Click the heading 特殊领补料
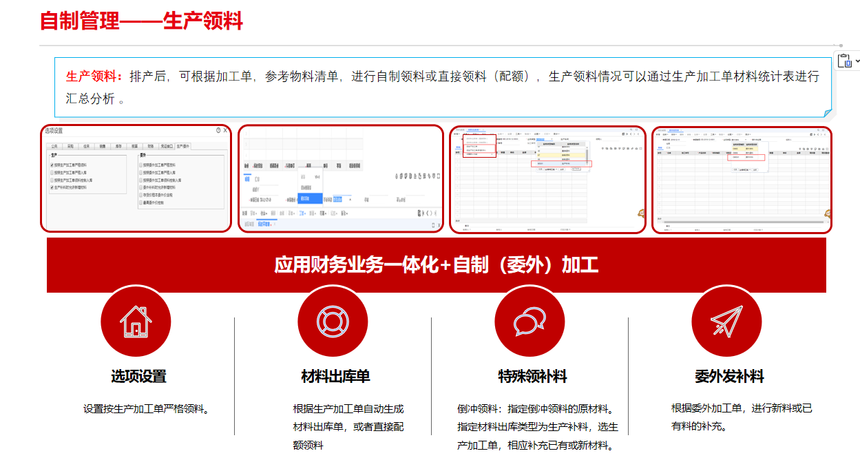This screenshot has width=860, height=460. [532, 377]
